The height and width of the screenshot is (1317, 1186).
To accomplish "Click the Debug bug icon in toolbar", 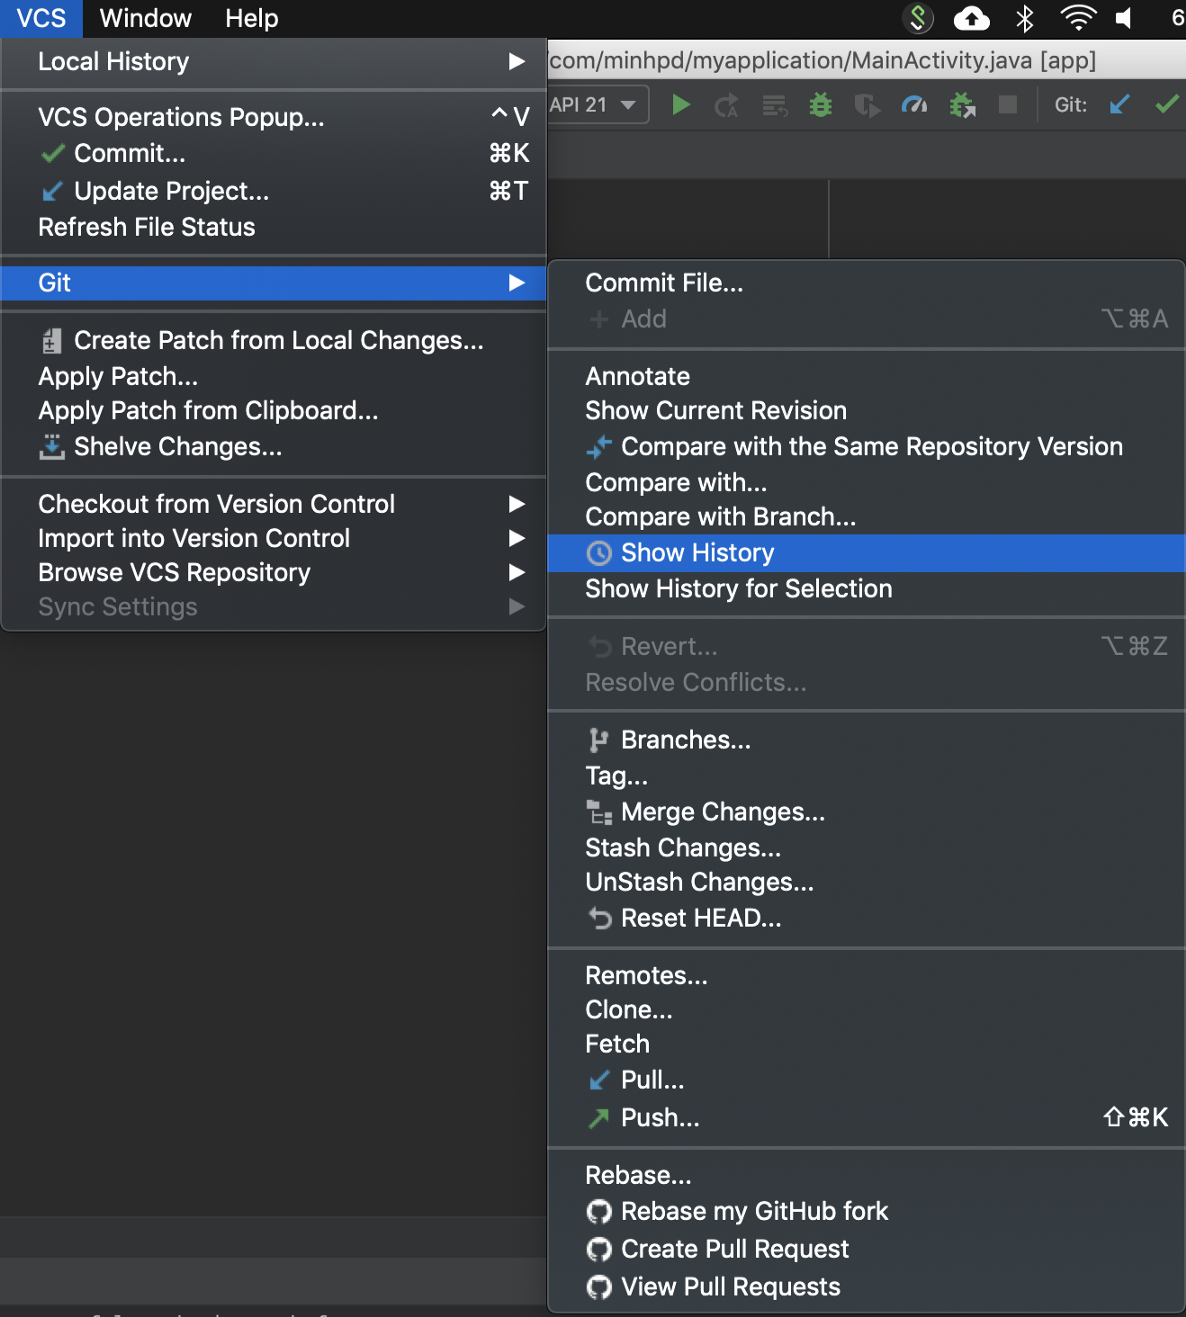I will (820, 105).
